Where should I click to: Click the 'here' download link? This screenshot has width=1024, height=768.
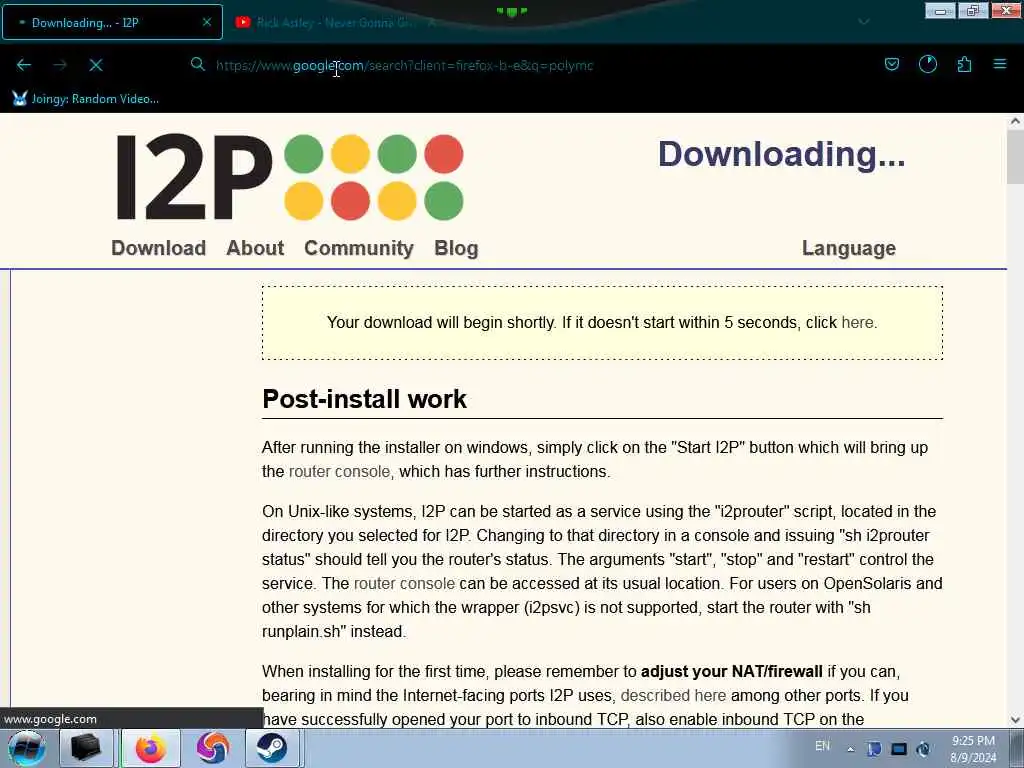point(857,323)
